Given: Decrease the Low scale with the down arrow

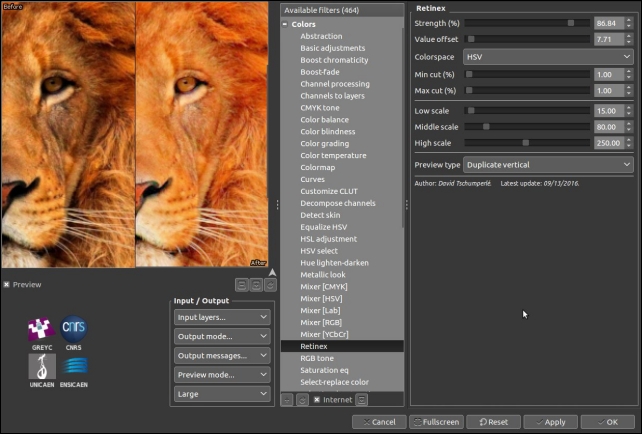Looking at the screenshot, I should click(x=629, y=114).
